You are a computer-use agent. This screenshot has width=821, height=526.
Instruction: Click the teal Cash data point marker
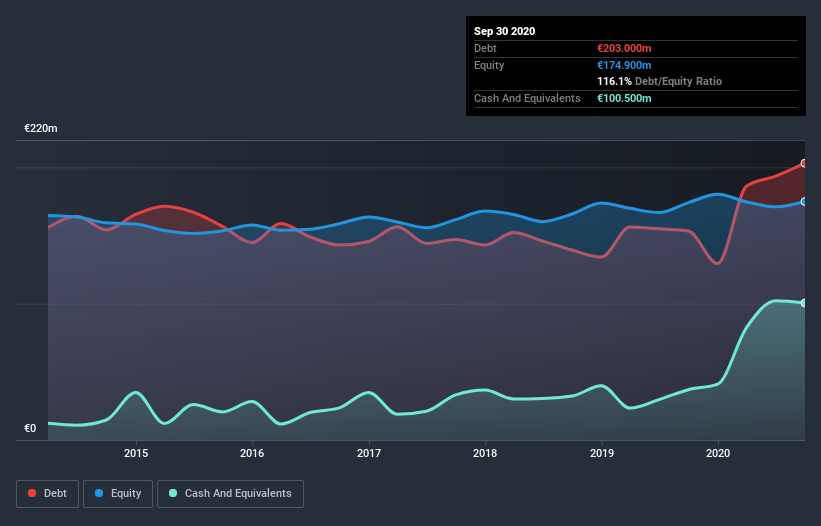click(804, 303)
